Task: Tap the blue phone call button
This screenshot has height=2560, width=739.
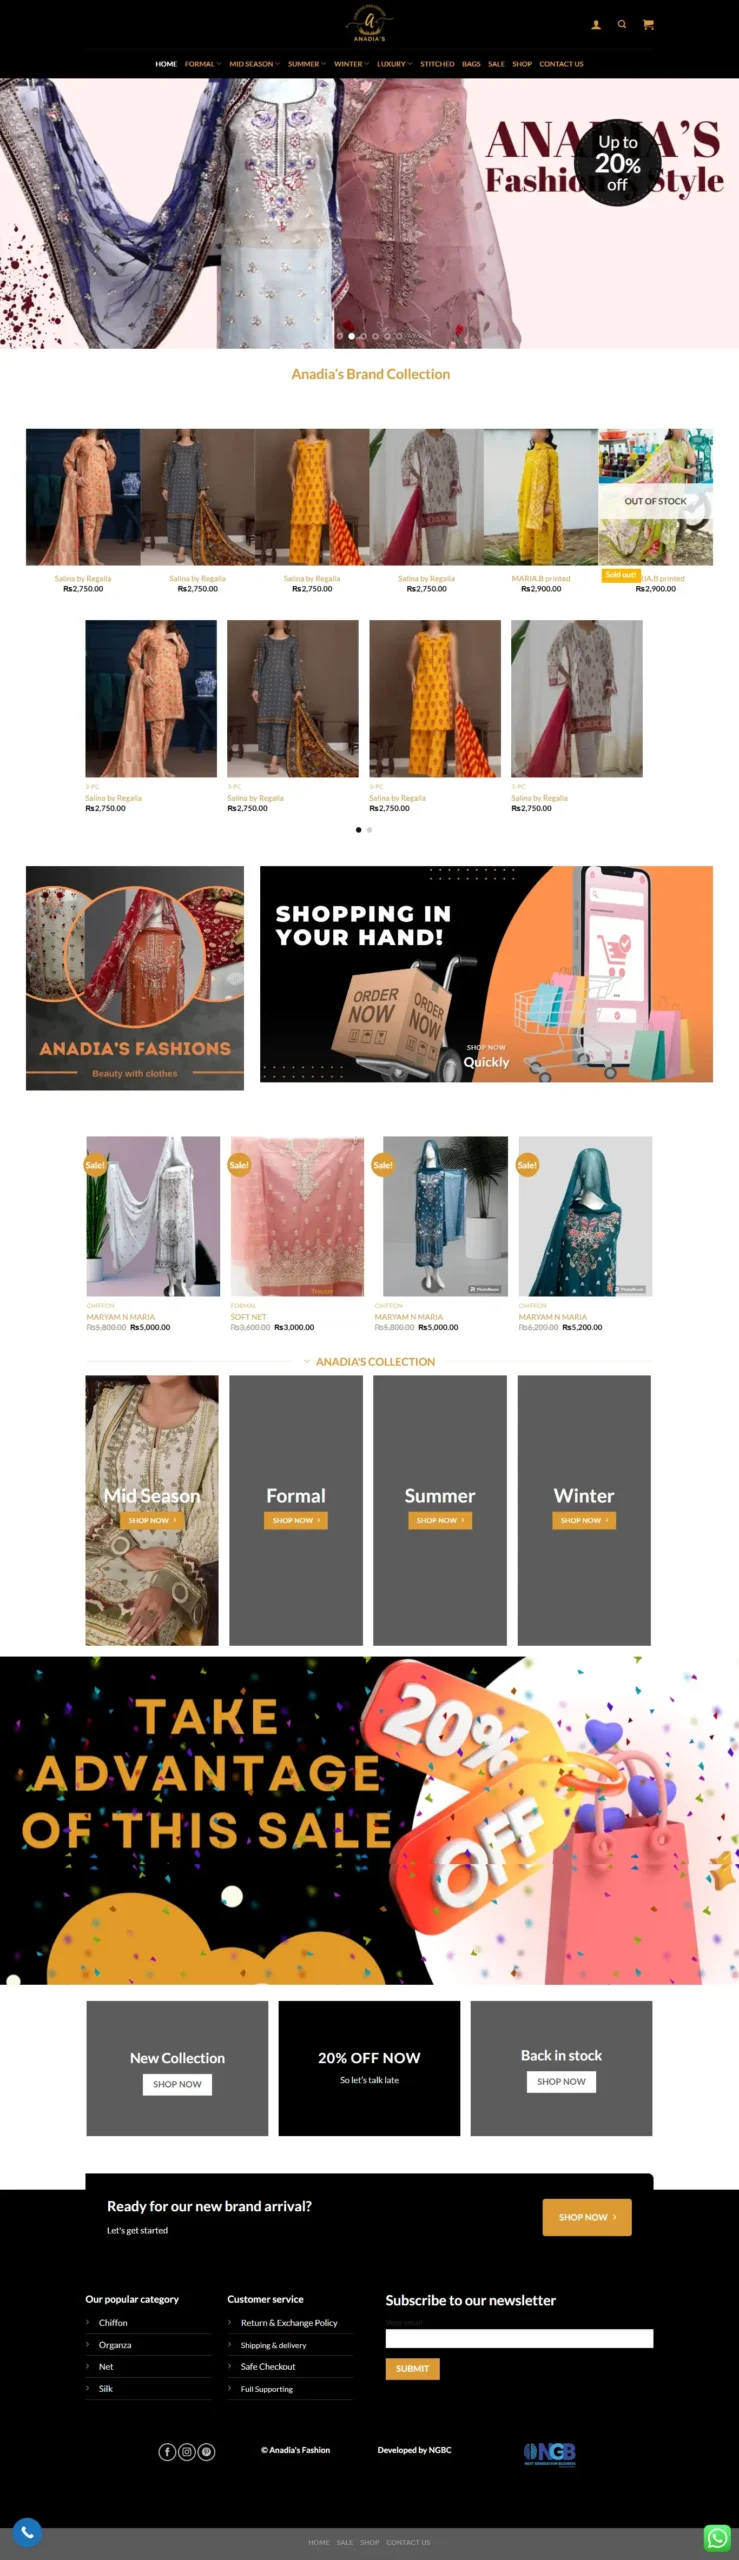Action: point(27,2532)
